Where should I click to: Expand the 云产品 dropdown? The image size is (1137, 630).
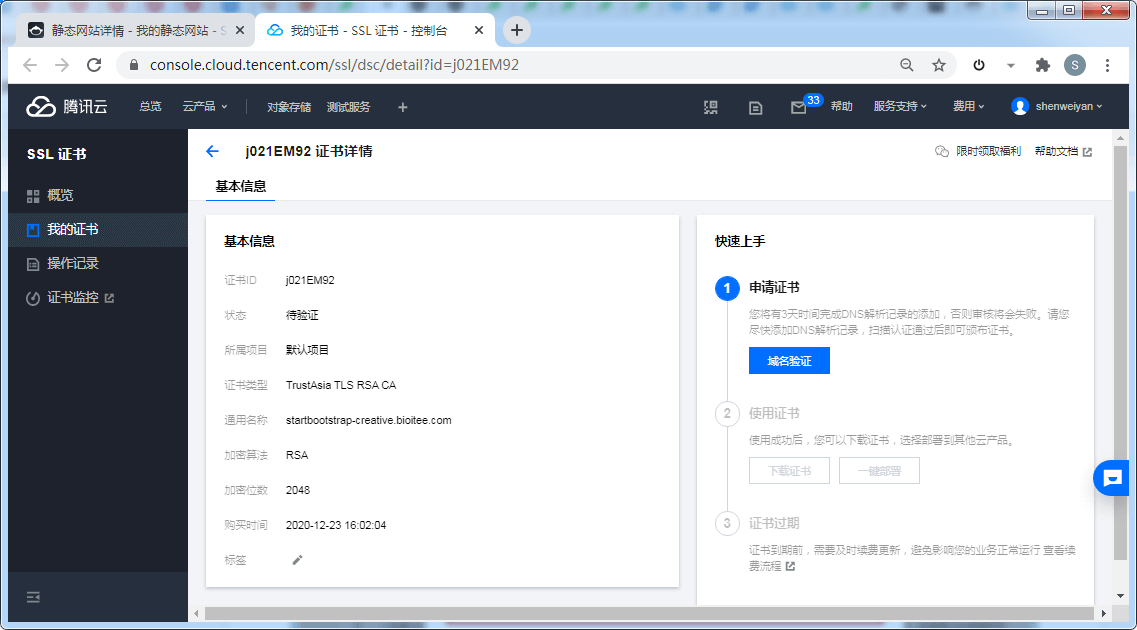coord(205,107)
